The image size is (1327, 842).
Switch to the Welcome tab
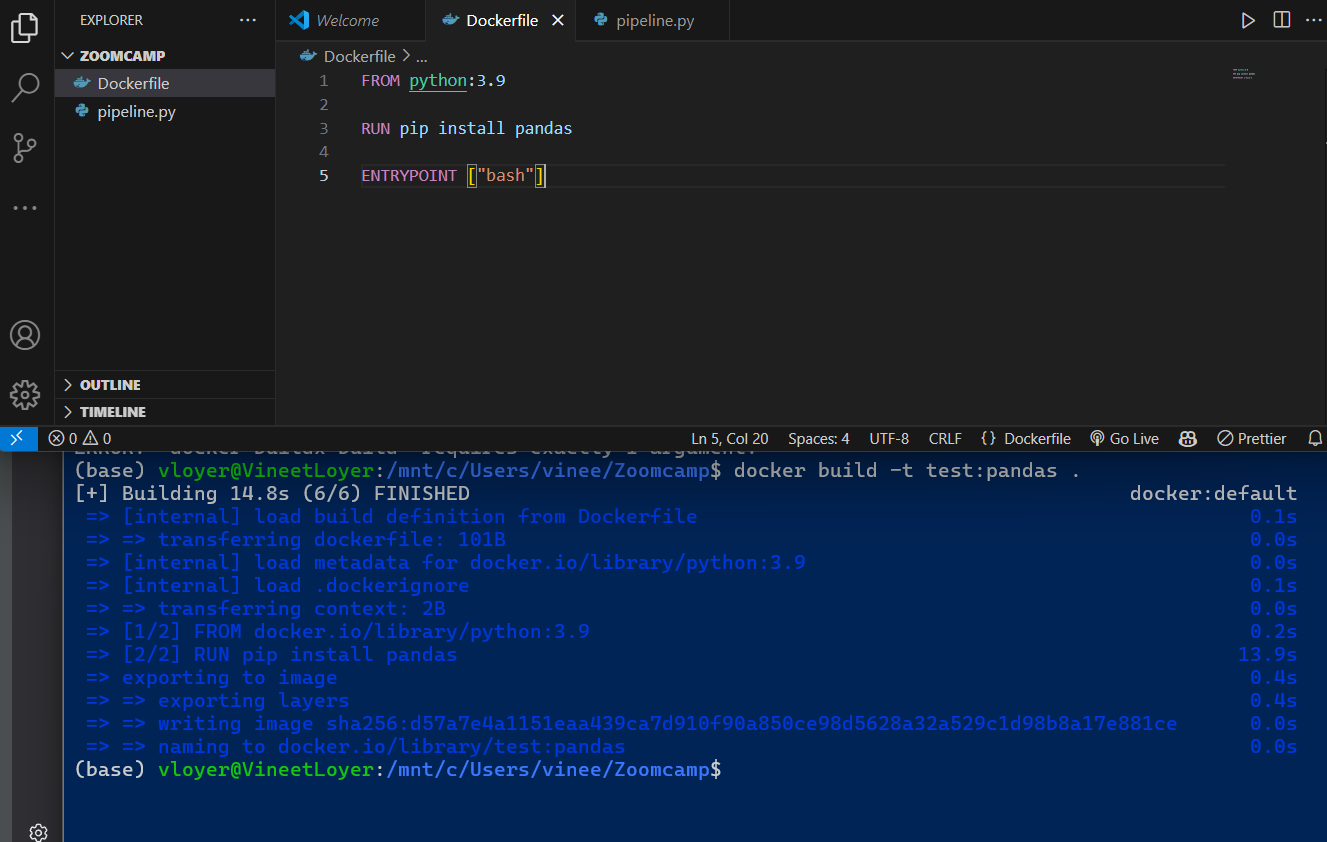tap(346, 20)
